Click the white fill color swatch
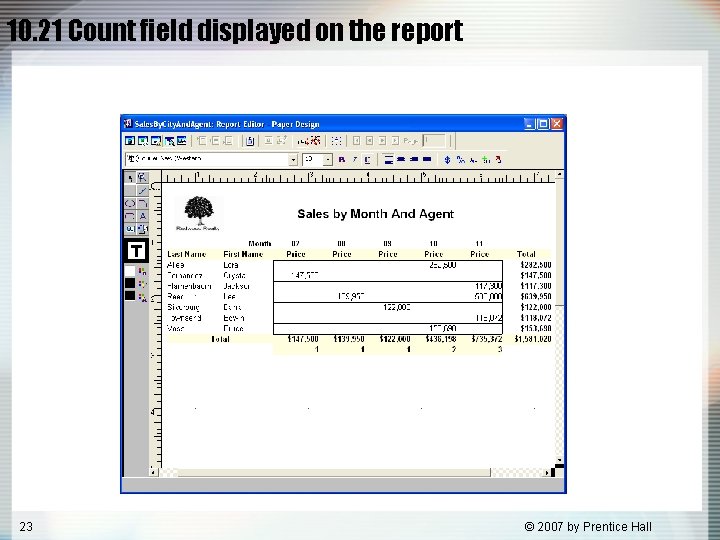Screen dimensions: 720x540 pos(130,271)
